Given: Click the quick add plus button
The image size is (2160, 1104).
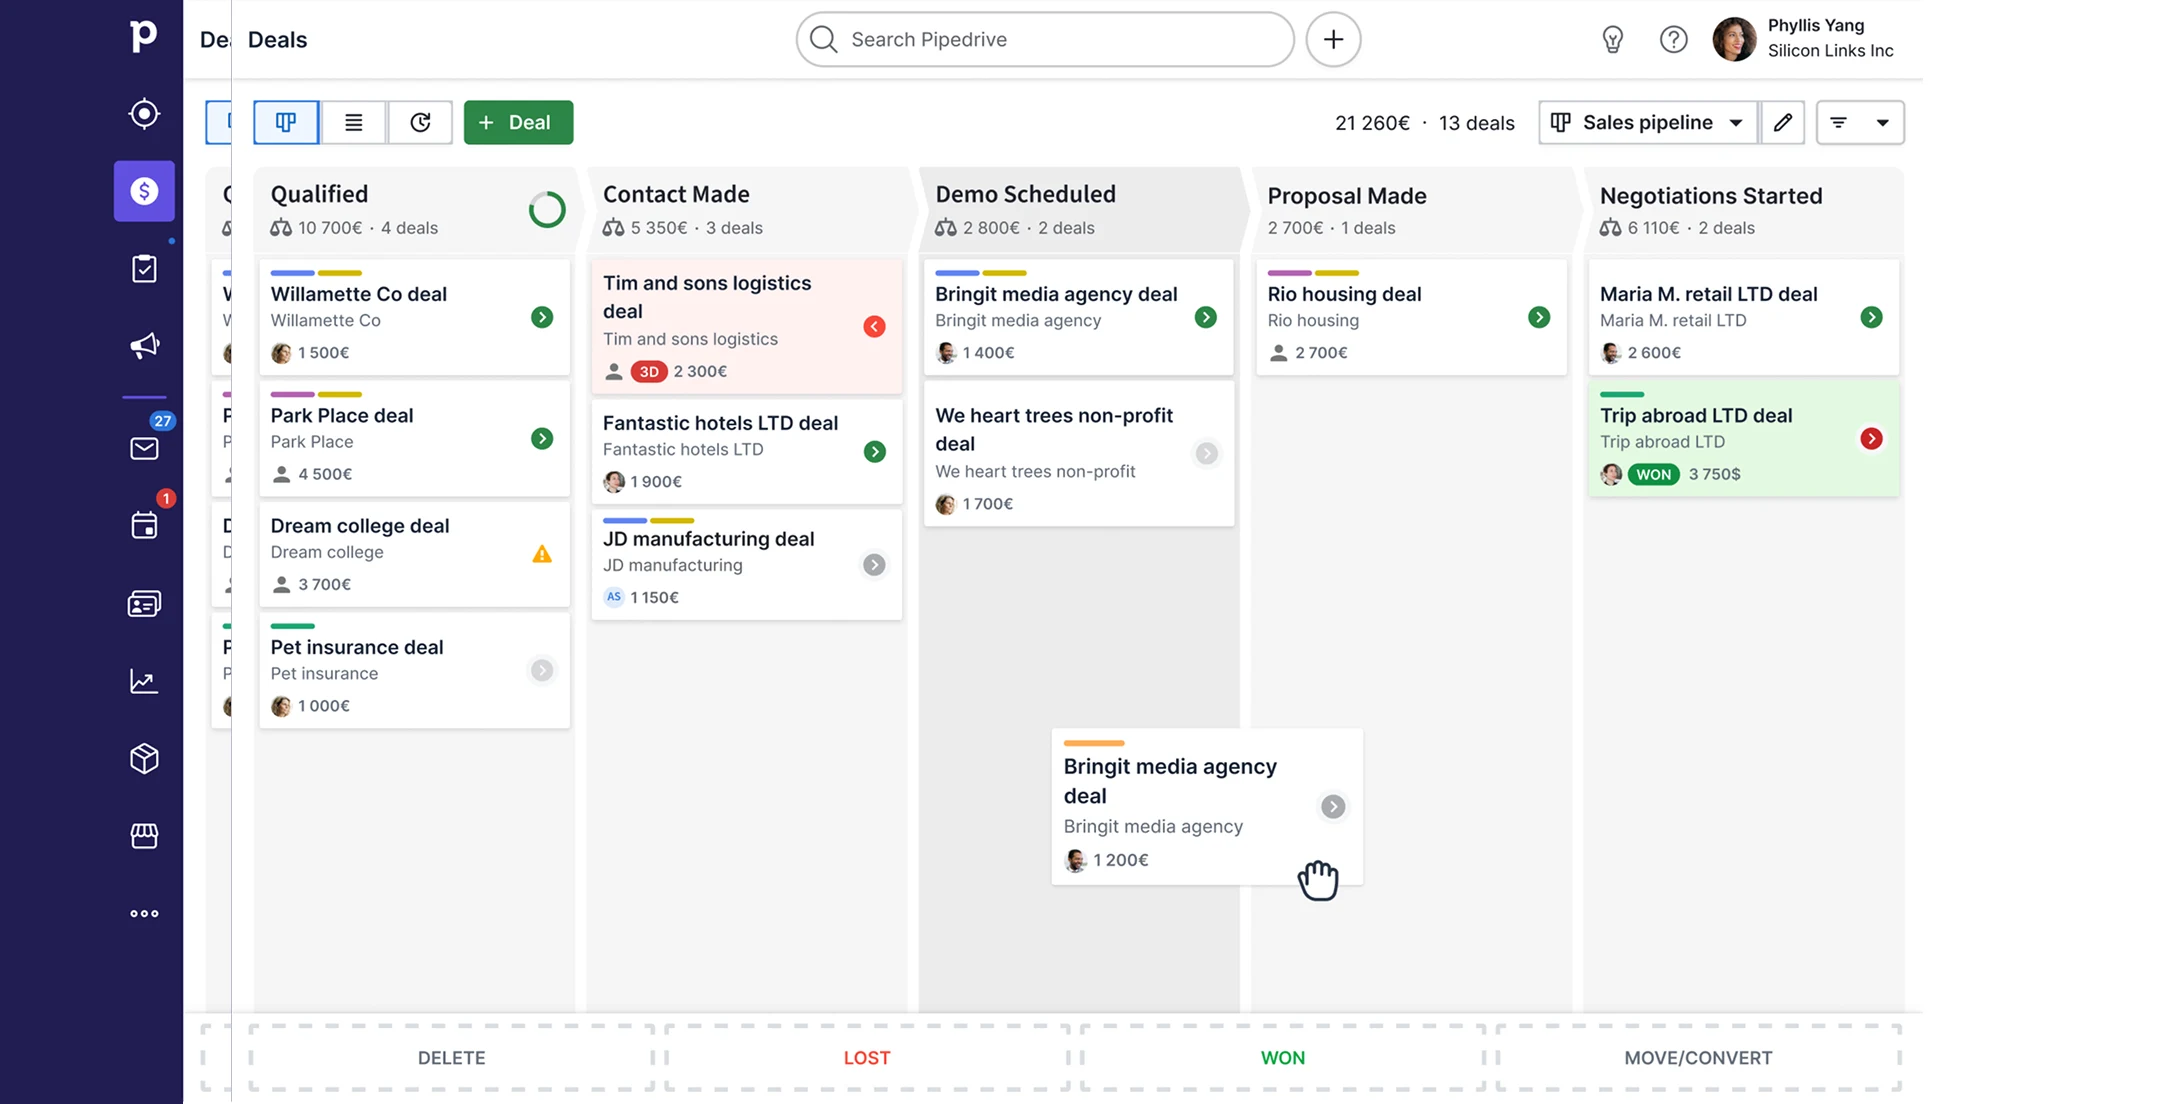Looking at the screenshot, I should [1333, 39].
